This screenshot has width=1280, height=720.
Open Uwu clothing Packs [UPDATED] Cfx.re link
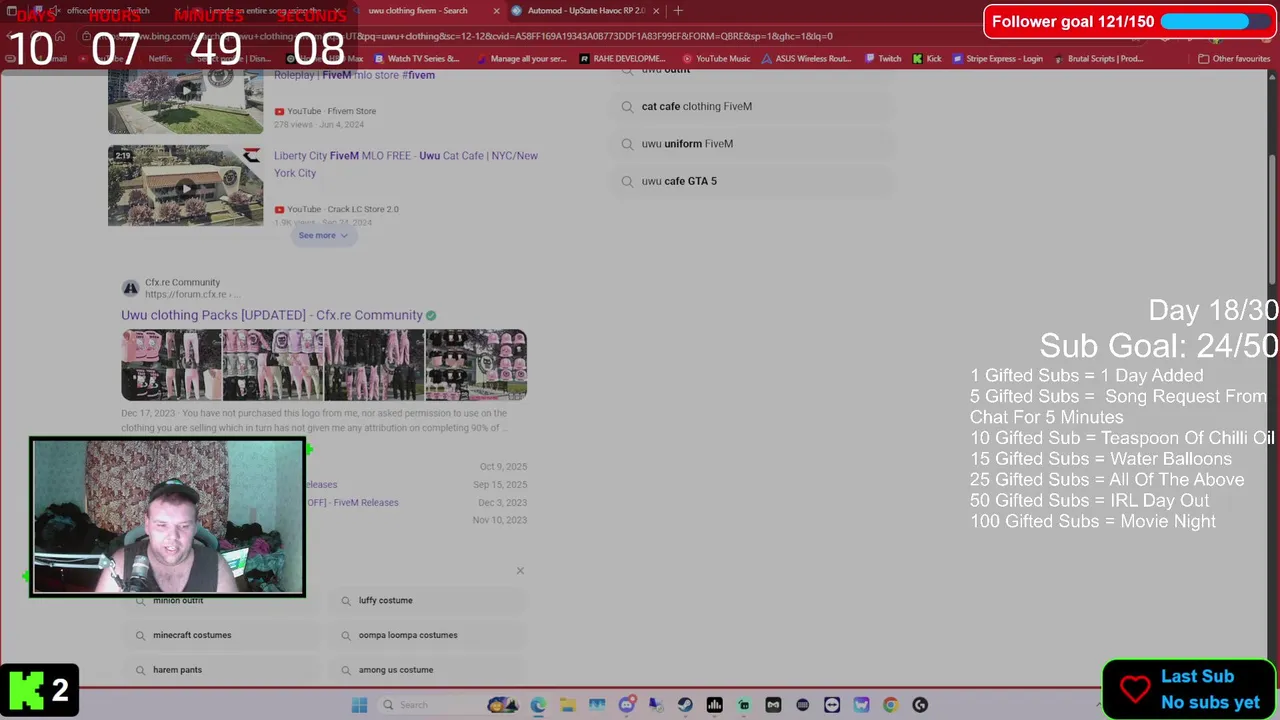pos(271,315)
